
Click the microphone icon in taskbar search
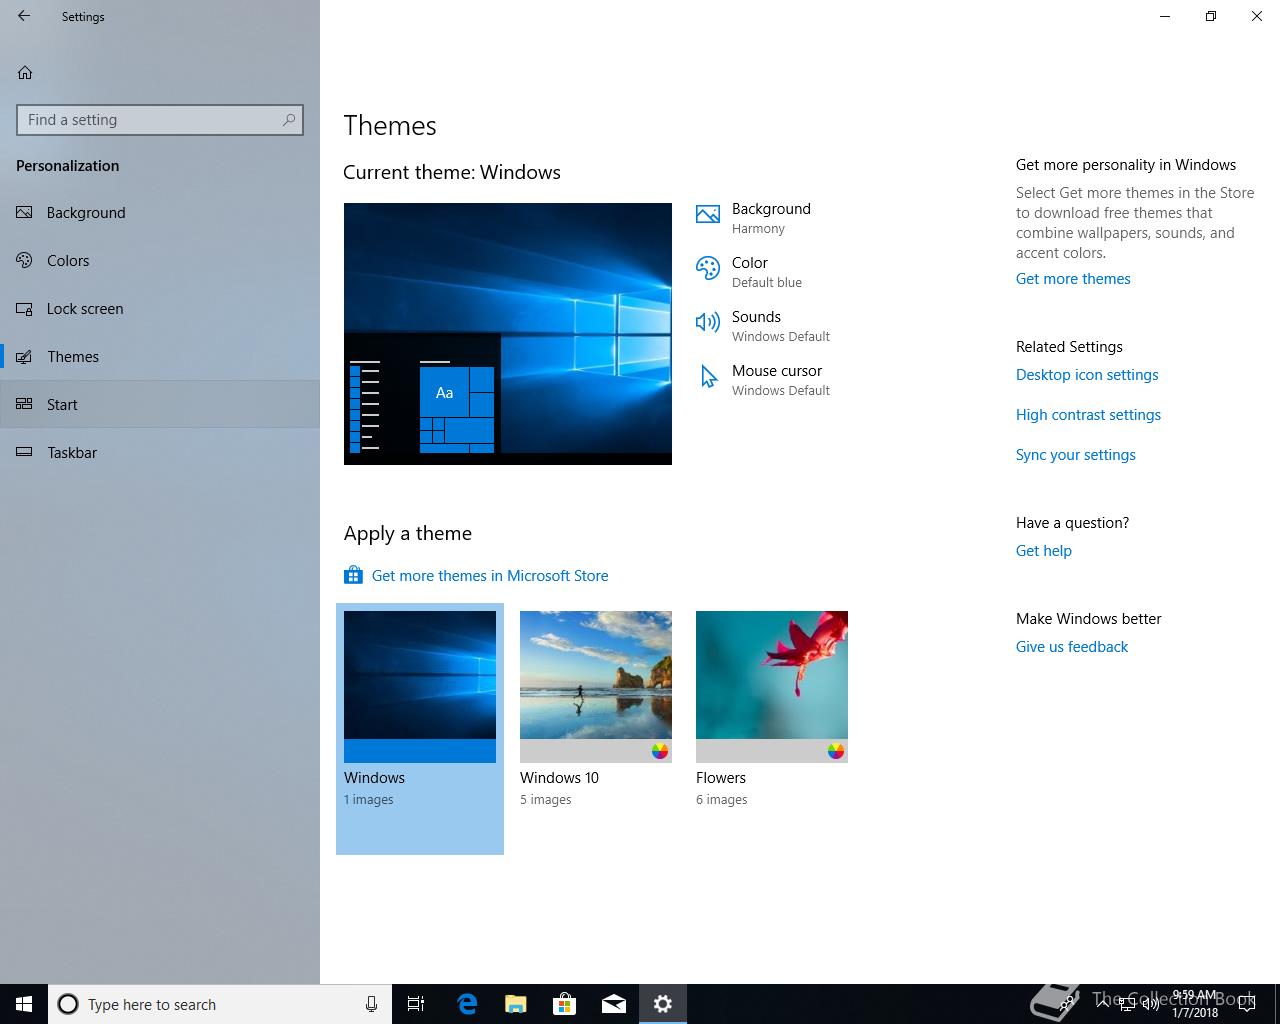371,1004
